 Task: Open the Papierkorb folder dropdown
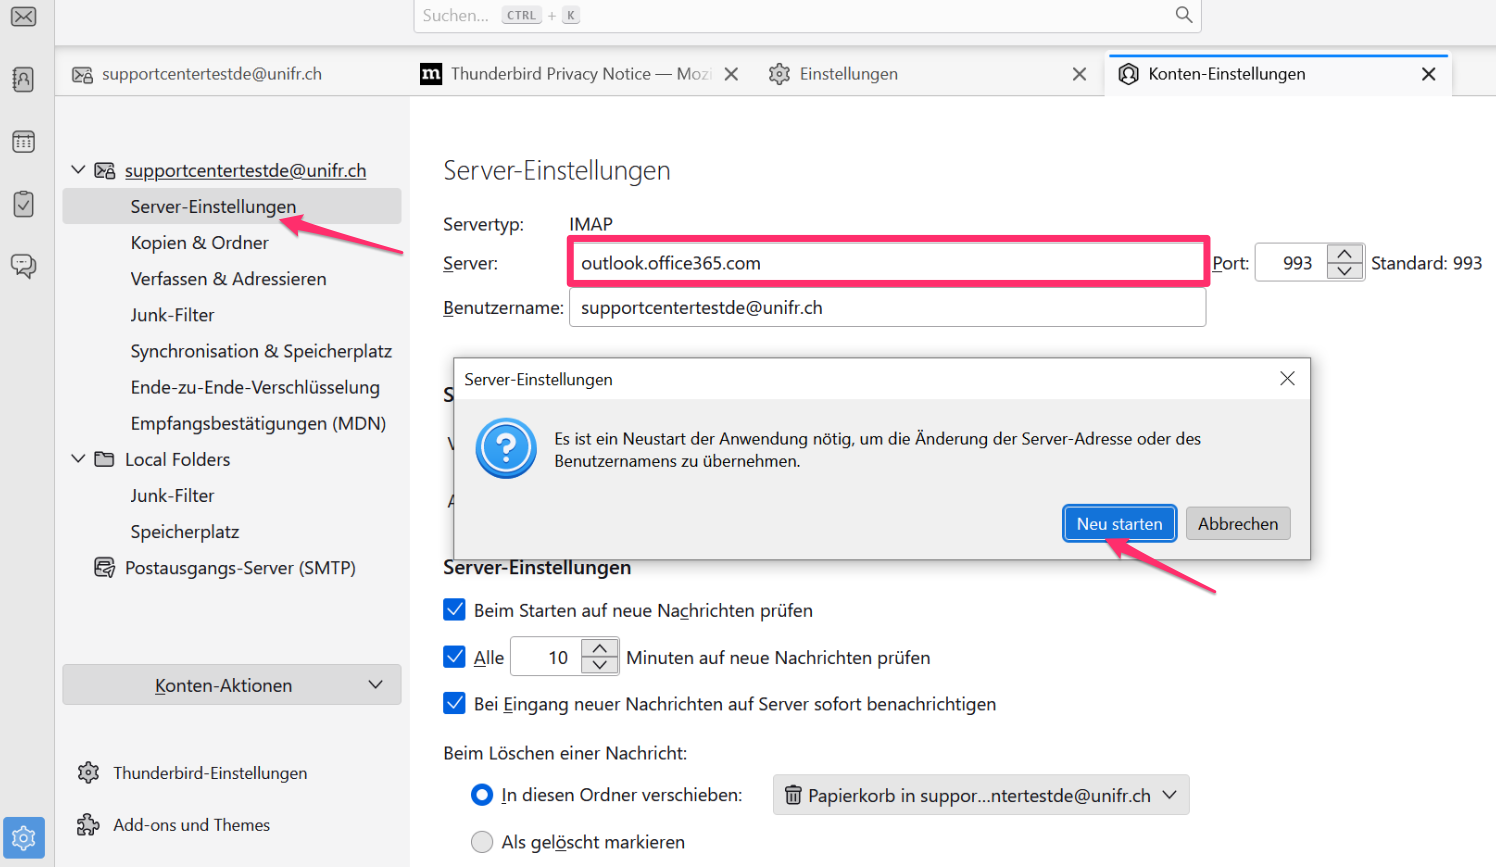[980, 795]
